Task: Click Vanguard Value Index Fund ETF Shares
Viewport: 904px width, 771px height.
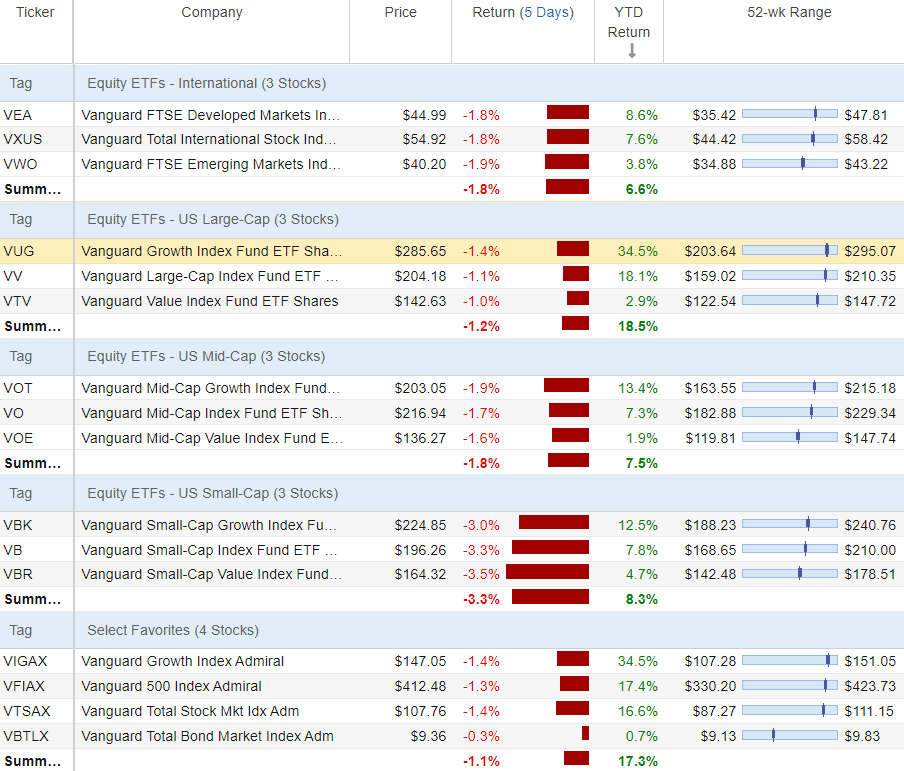Action: 210,301
